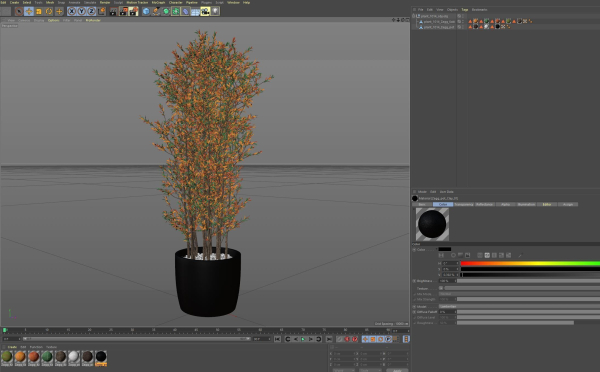Screen dimensions: 600x372
Task: Switch to material Reflectance tab
Action: (484, 205)
